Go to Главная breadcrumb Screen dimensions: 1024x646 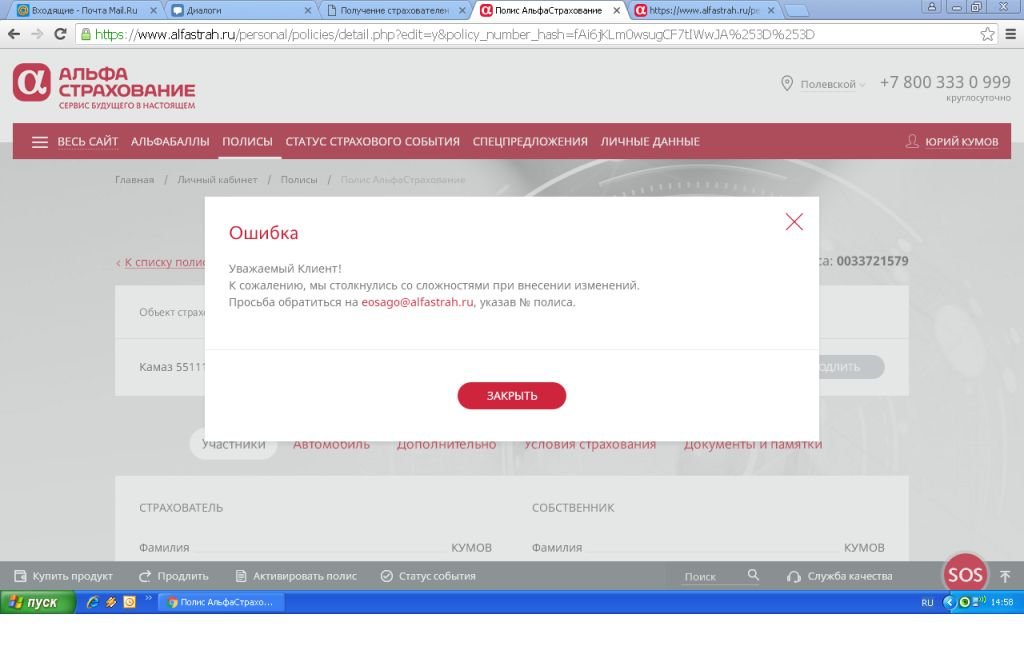coord(134,180)
